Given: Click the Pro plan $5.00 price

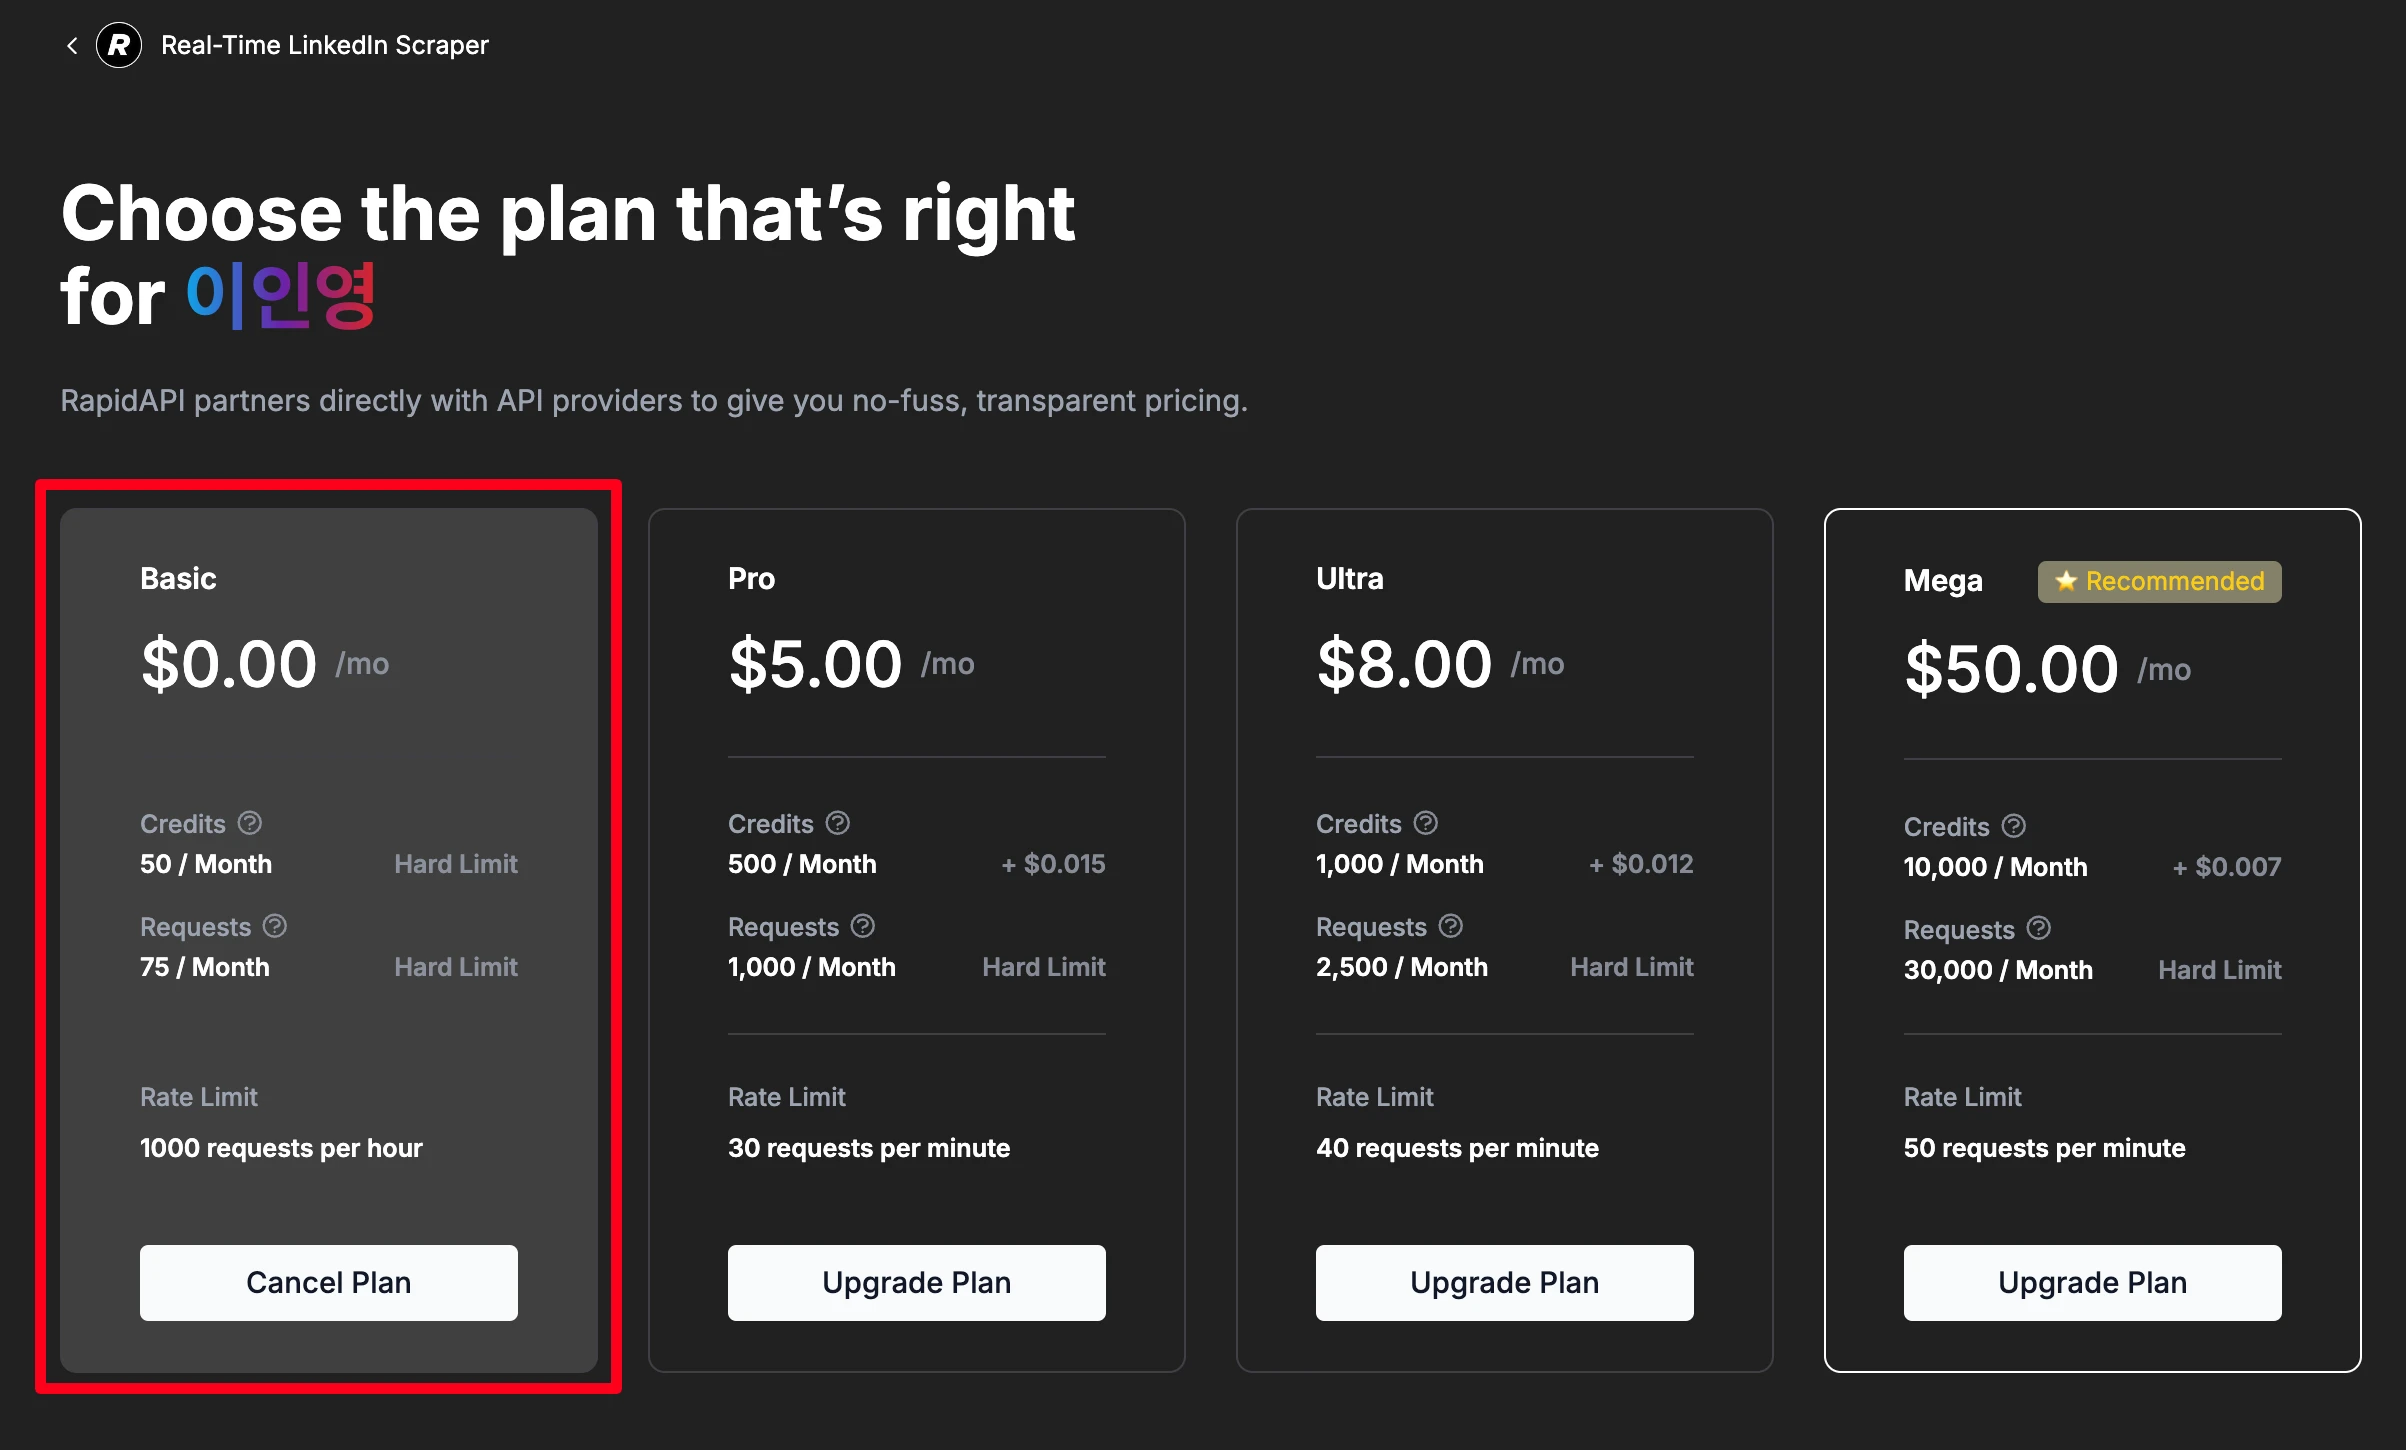Looking at the screenshot, I should click(815, 664).
